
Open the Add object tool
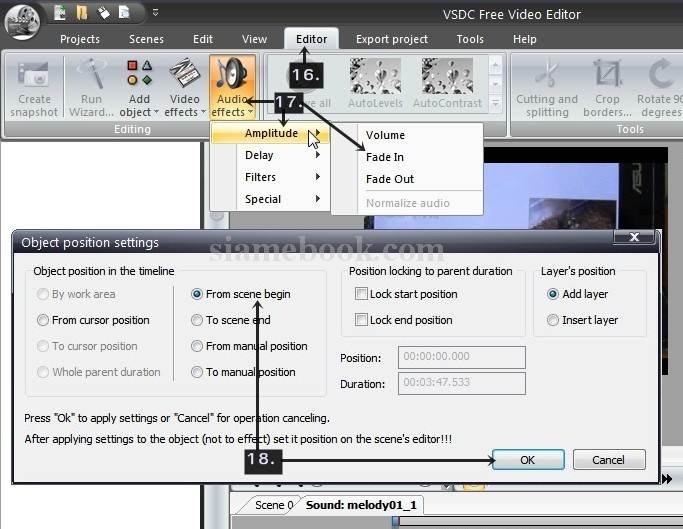[x=139, y=88]
